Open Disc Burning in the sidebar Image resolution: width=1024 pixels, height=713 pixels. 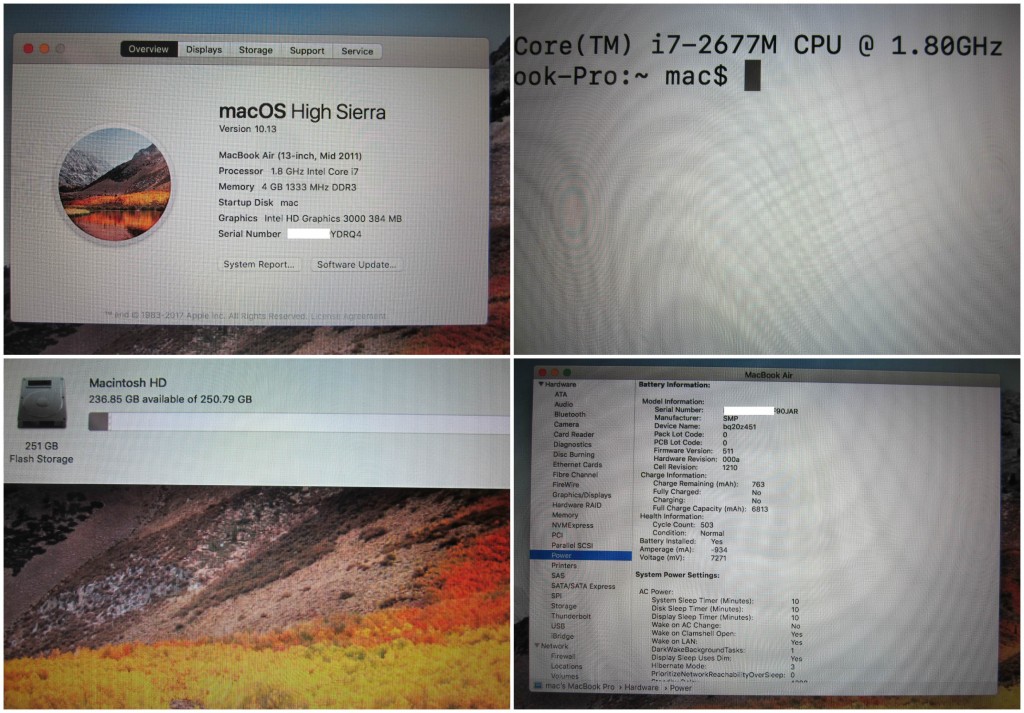pyautogui.click(x=574, y=454)
